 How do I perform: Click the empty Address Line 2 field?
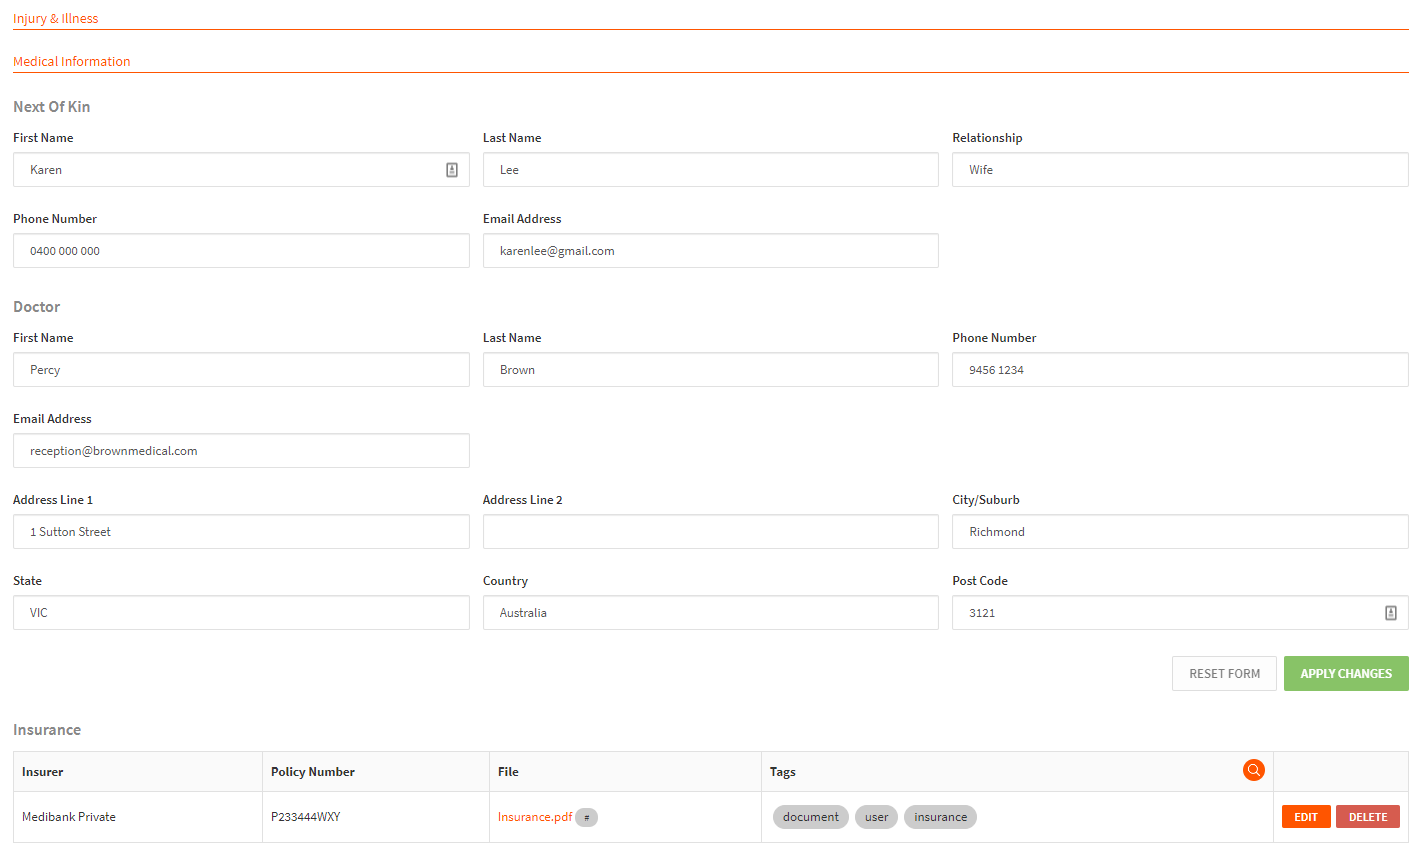pyautogui.click(x=711, y=532)
